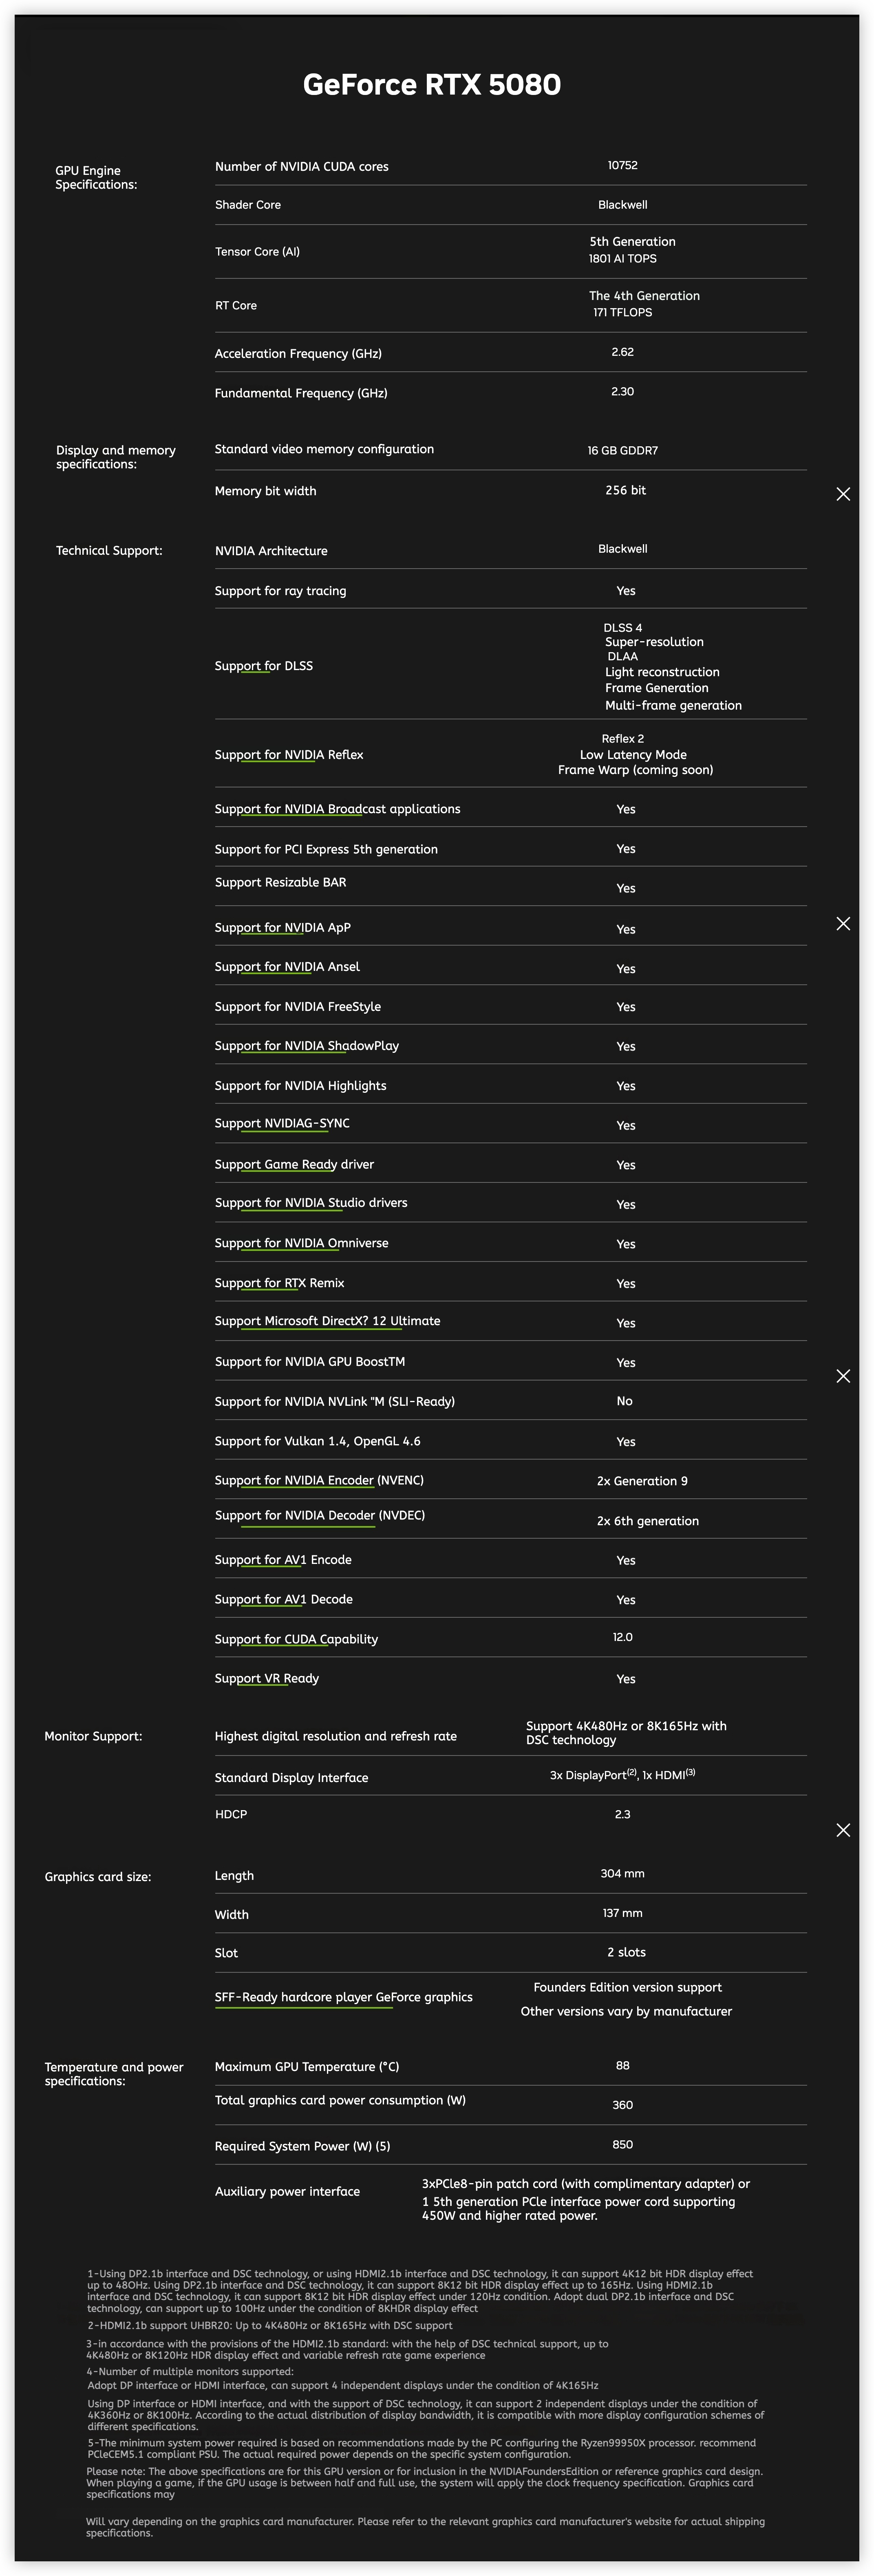Visit the NVIDIA ShadowPlay support link
This screenshot has width=874, height=2576.
(307, 1046)
